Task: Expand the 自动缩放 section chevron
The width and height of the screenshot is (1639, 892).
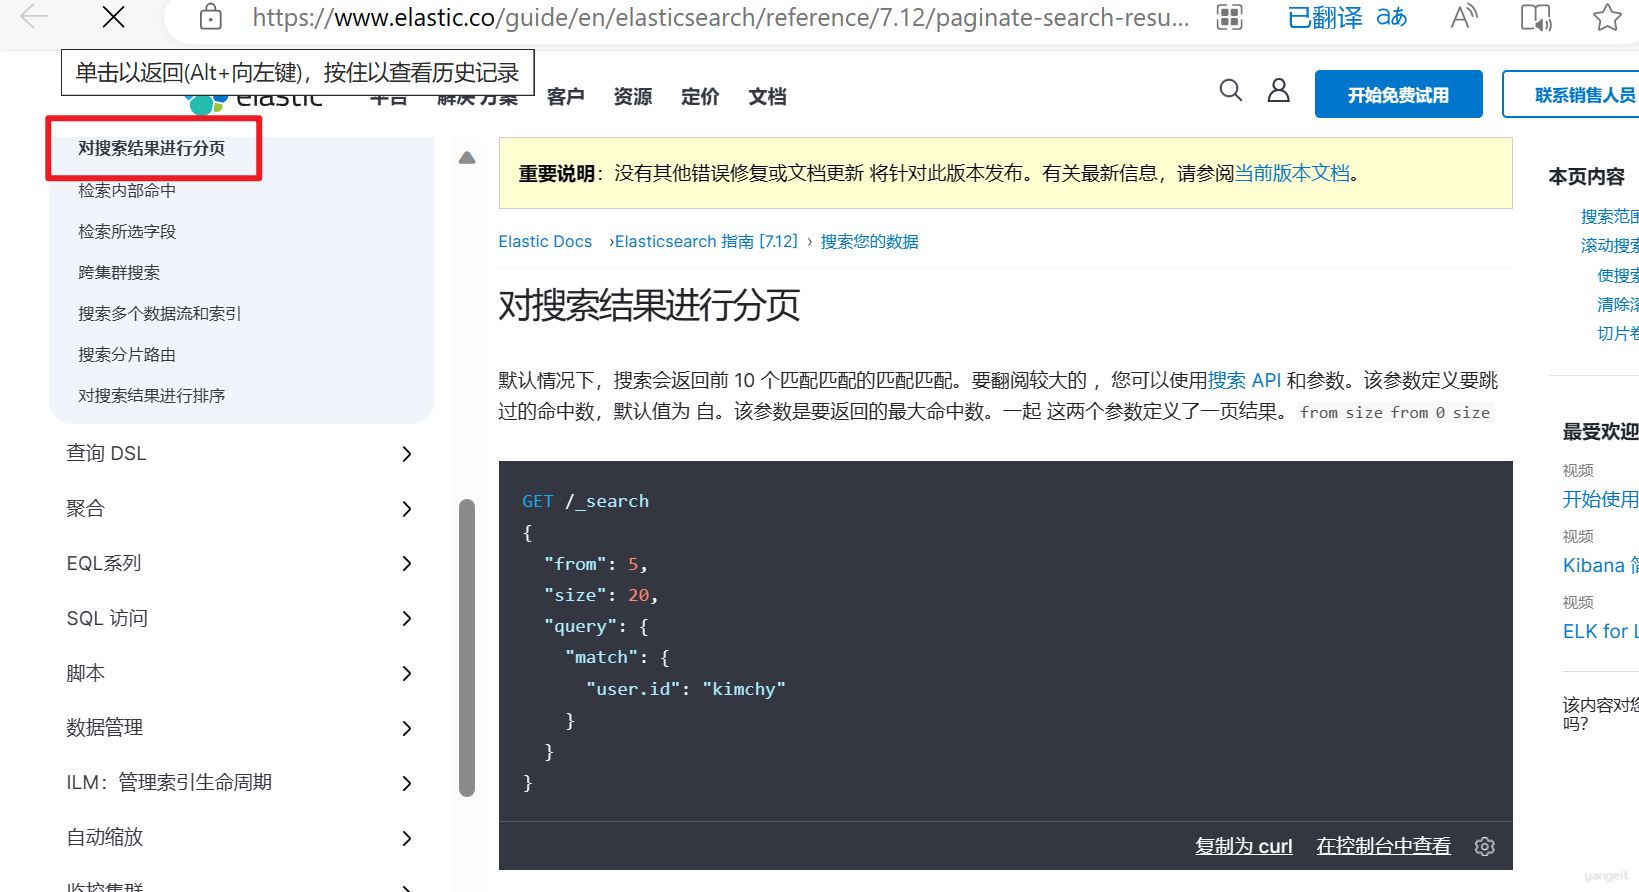Action: pos(406,838)
